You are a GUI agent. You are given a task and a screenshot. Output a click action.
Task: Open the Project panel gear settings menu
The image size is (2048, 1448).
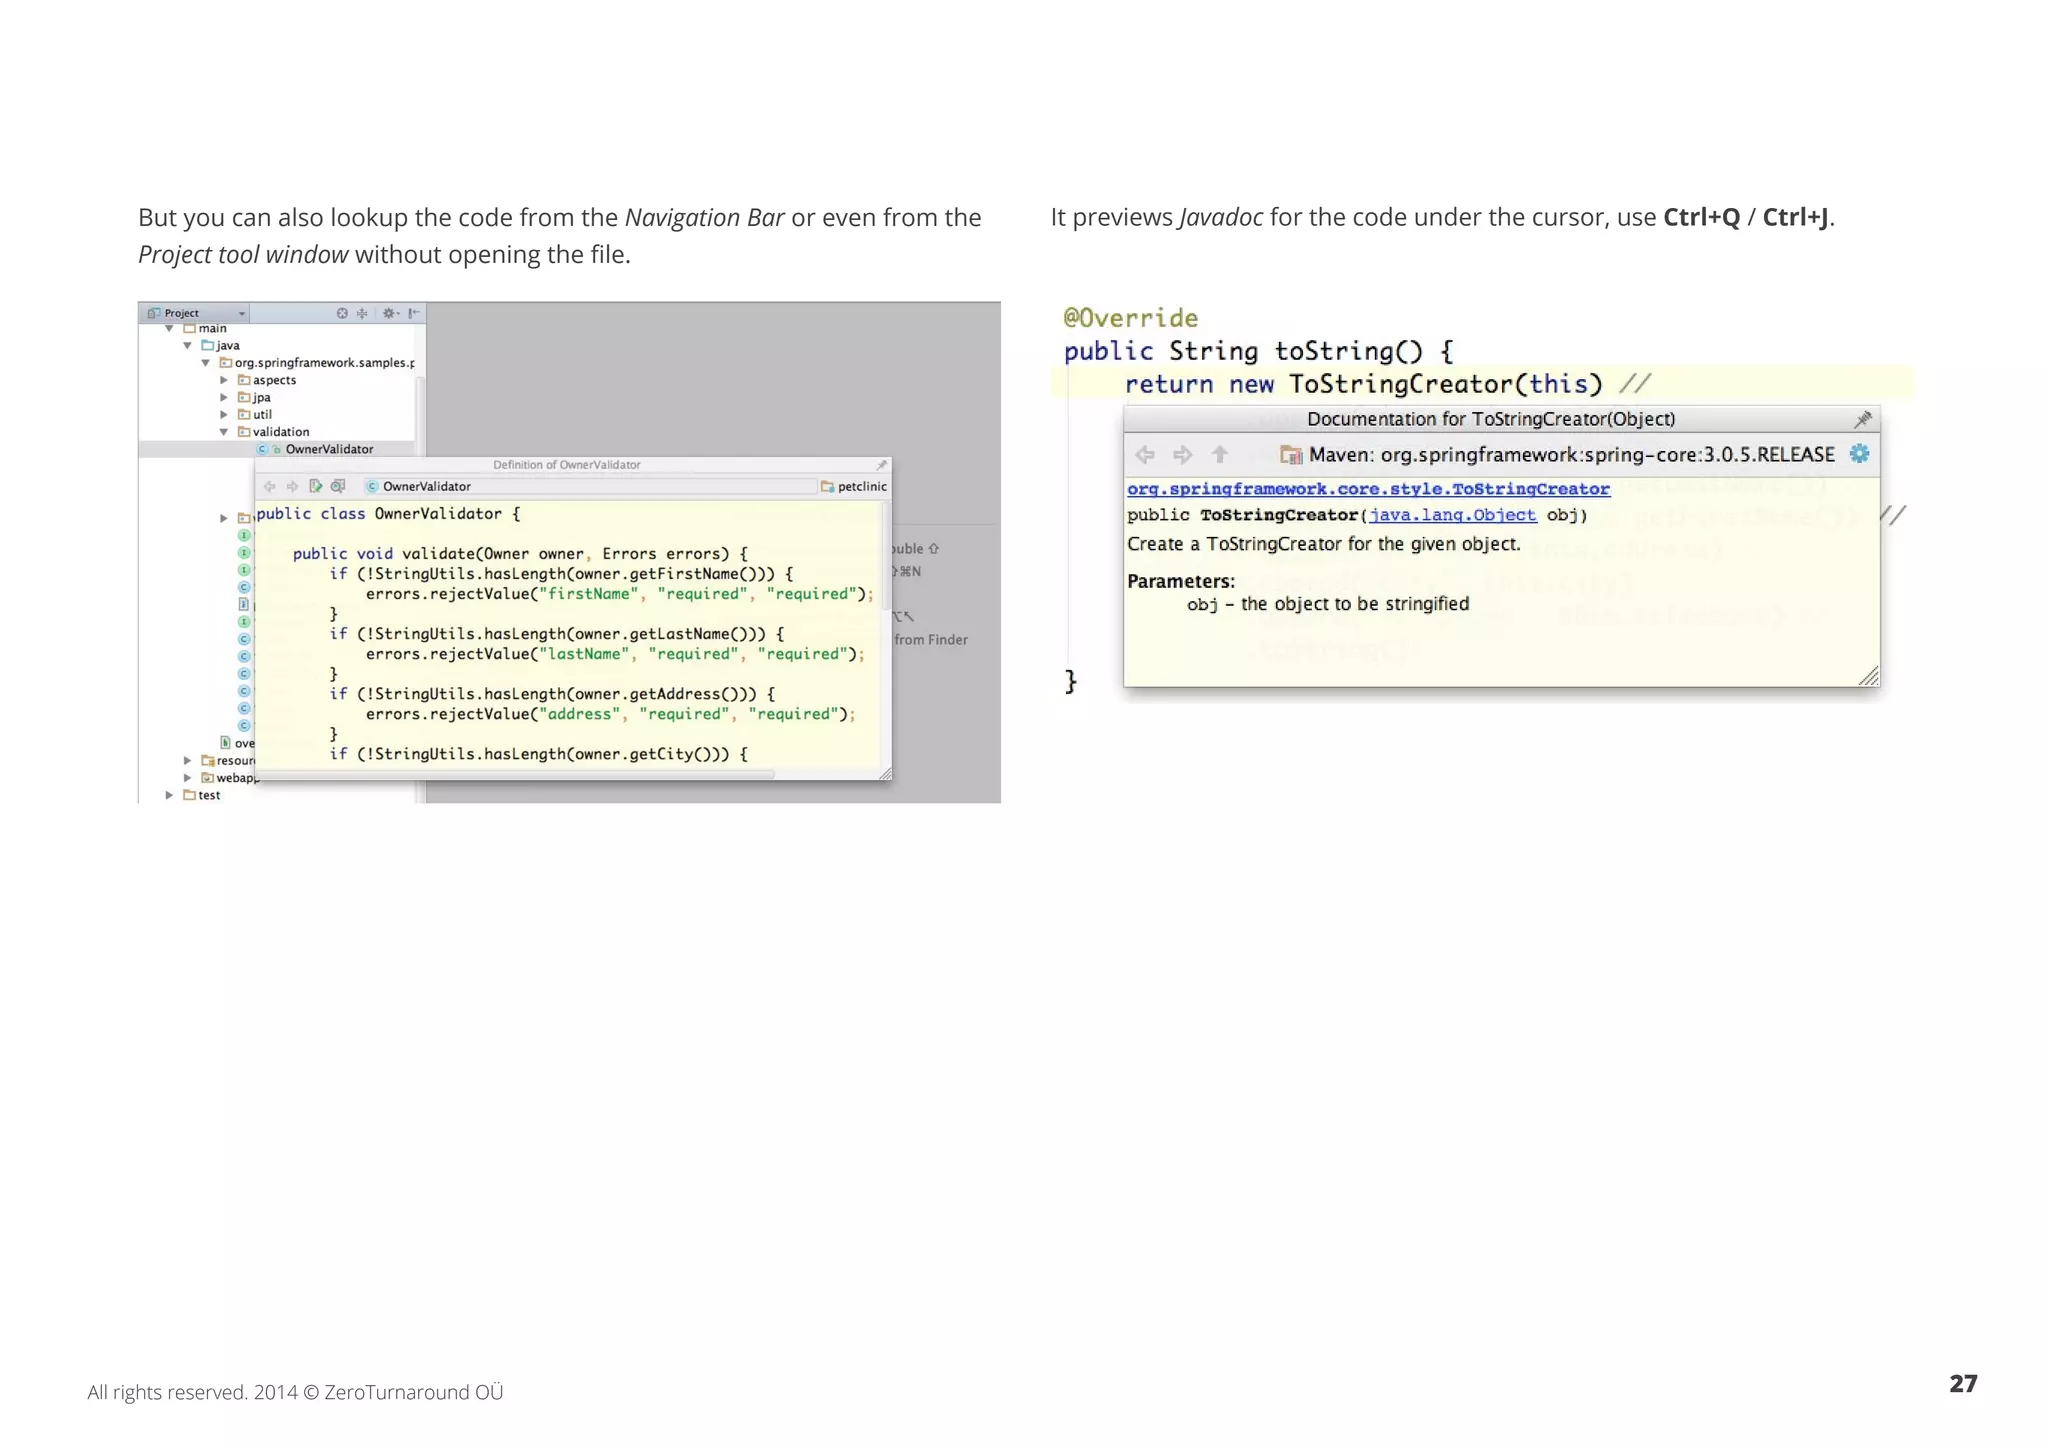pyautogui.click(x=390, y=313)
